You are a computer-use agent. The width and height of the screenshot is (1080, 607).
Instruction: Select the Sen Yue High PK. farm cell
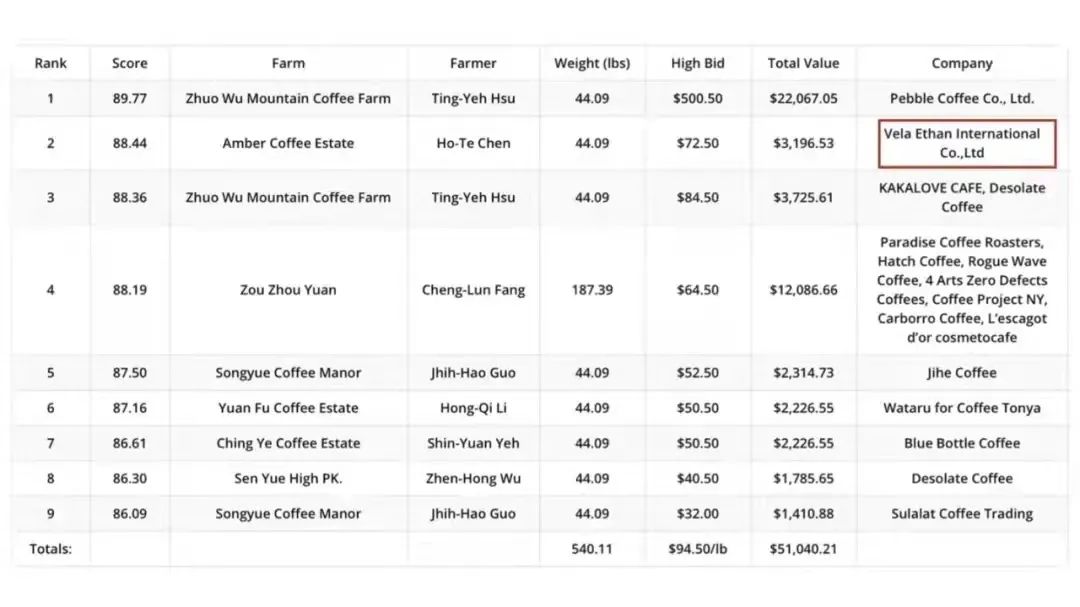[x=288, y=478]
